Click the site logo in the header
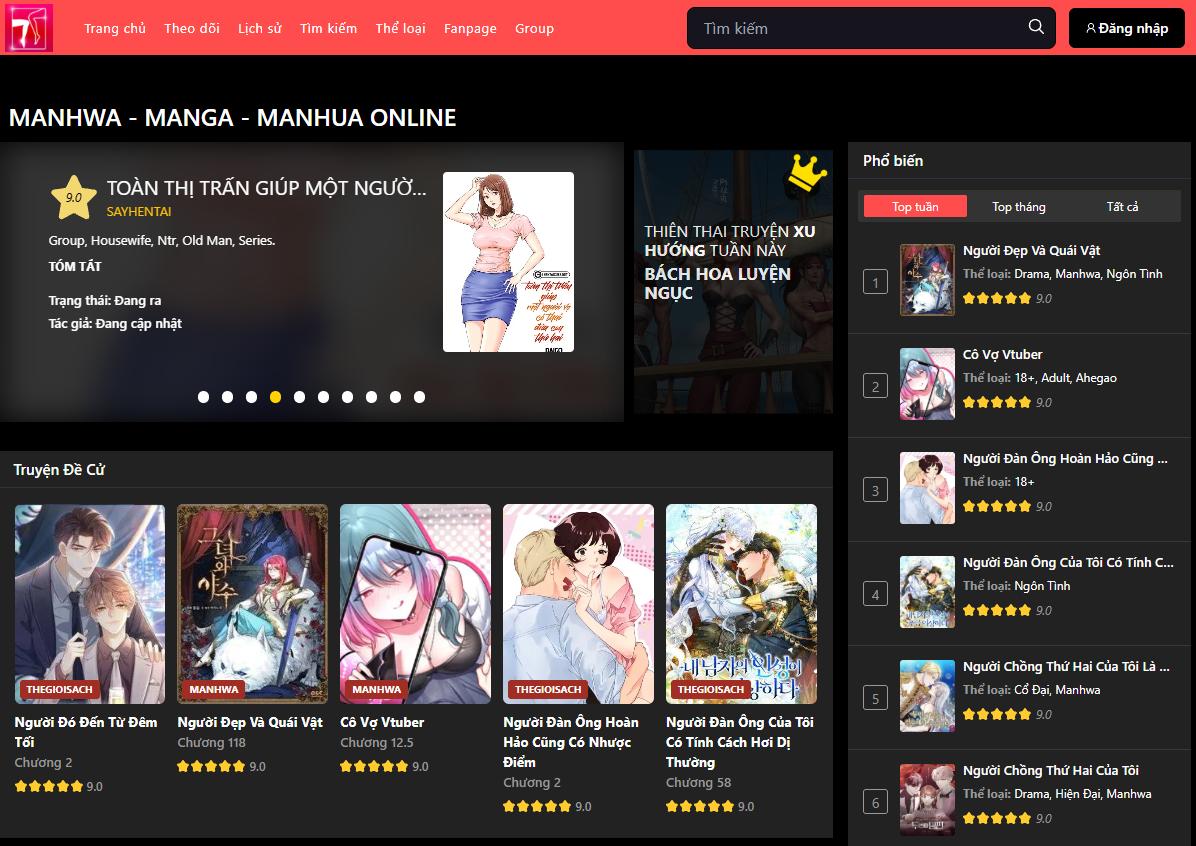This screenshot has width=1196, height=846. tap(28, 28)
